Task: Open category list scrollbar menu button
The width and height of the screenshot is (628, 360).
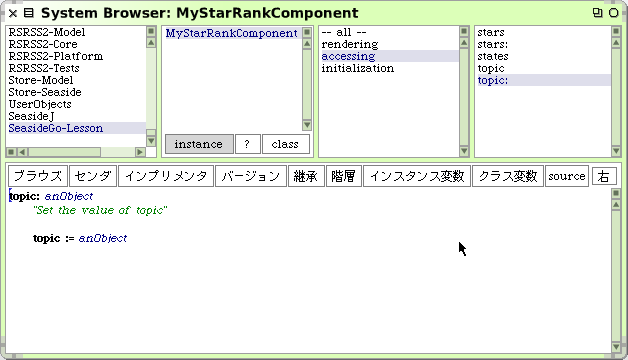Action: (x=151, y=31)
